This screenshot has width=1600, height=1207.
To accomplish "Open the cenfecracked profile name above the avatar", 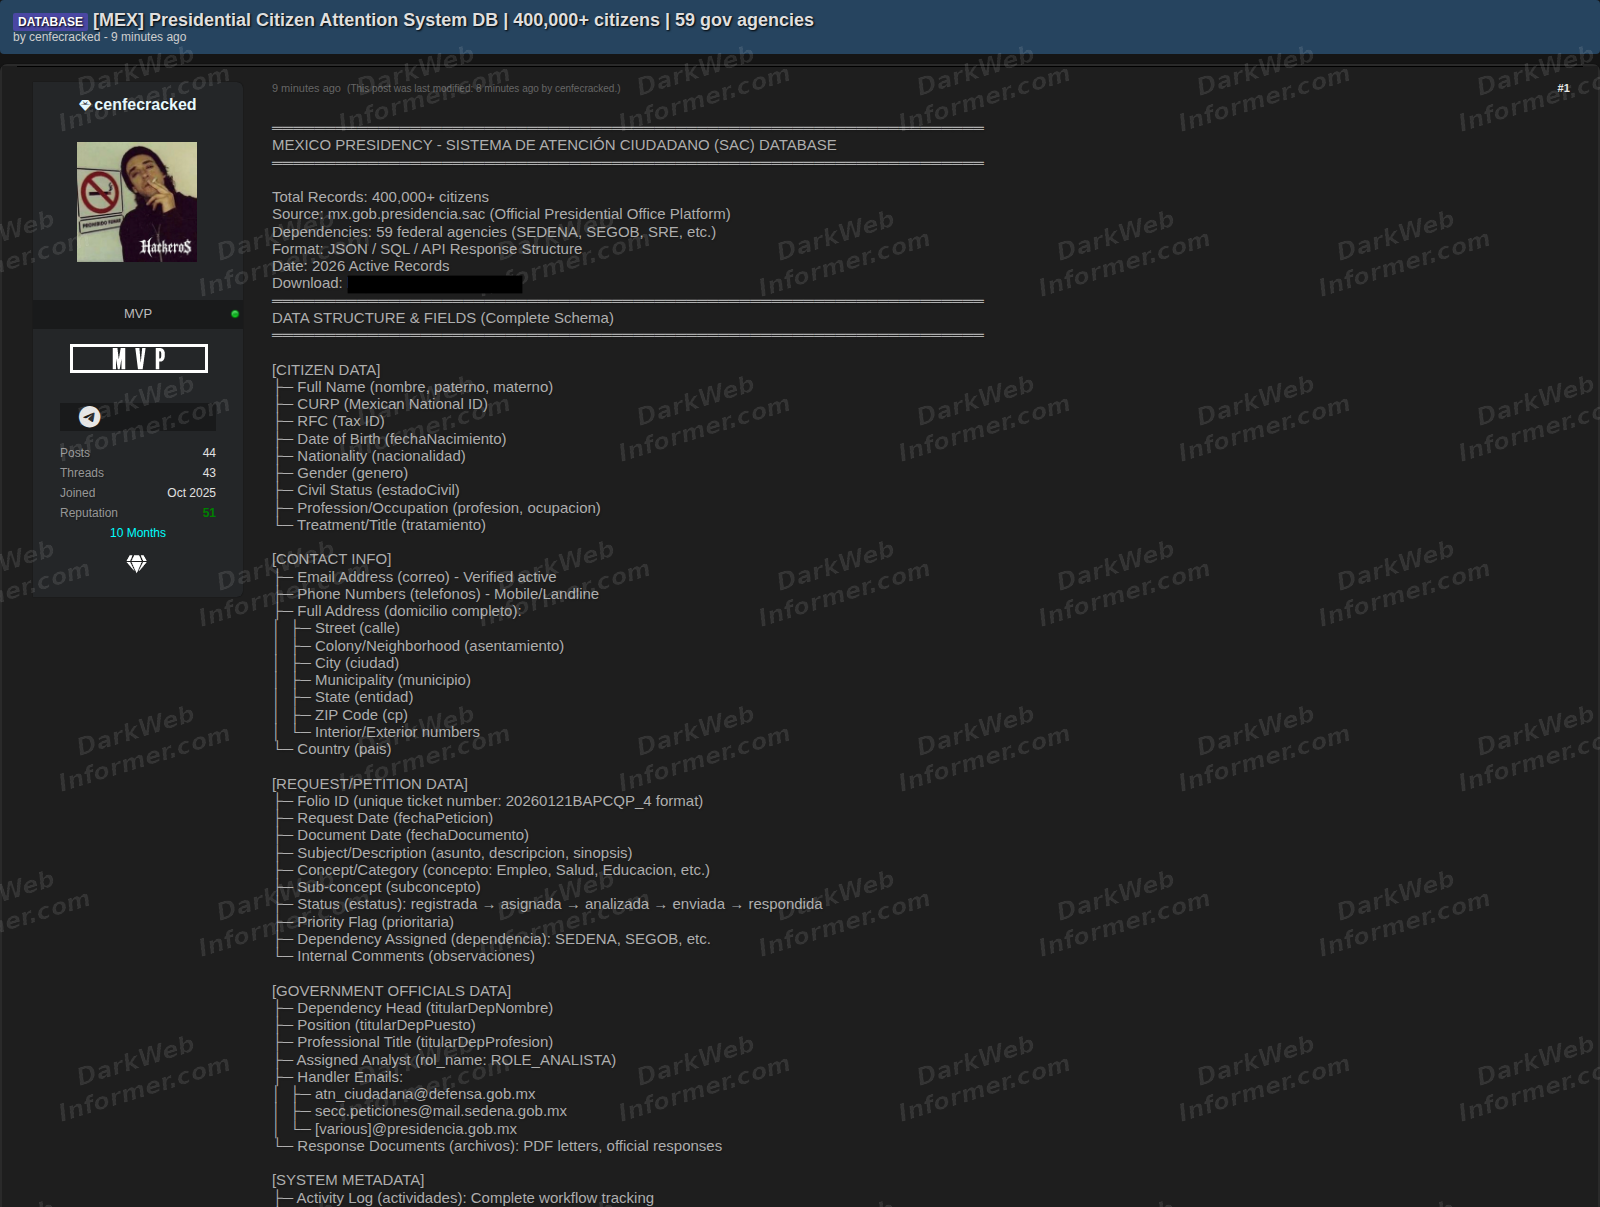I will [145, 104].
